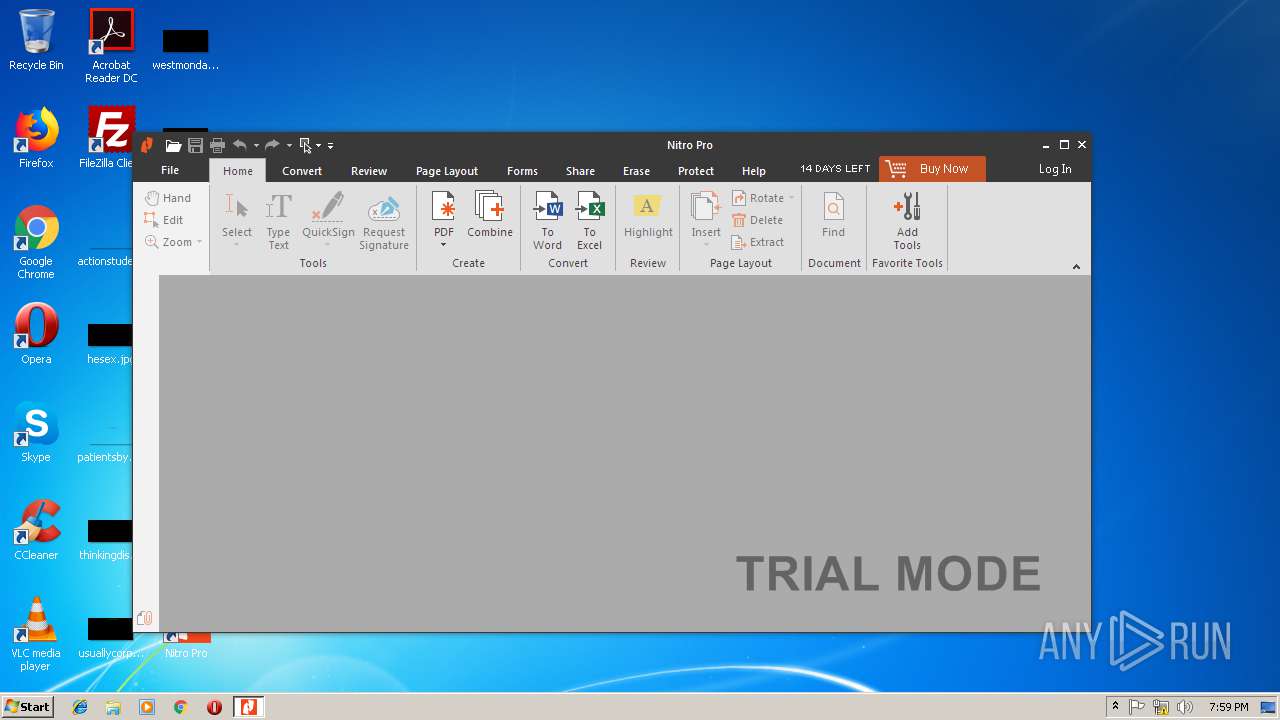The height and width of the screenshot is (720, 1280).
Task: Select the Home tab
Action: point(238,171)
